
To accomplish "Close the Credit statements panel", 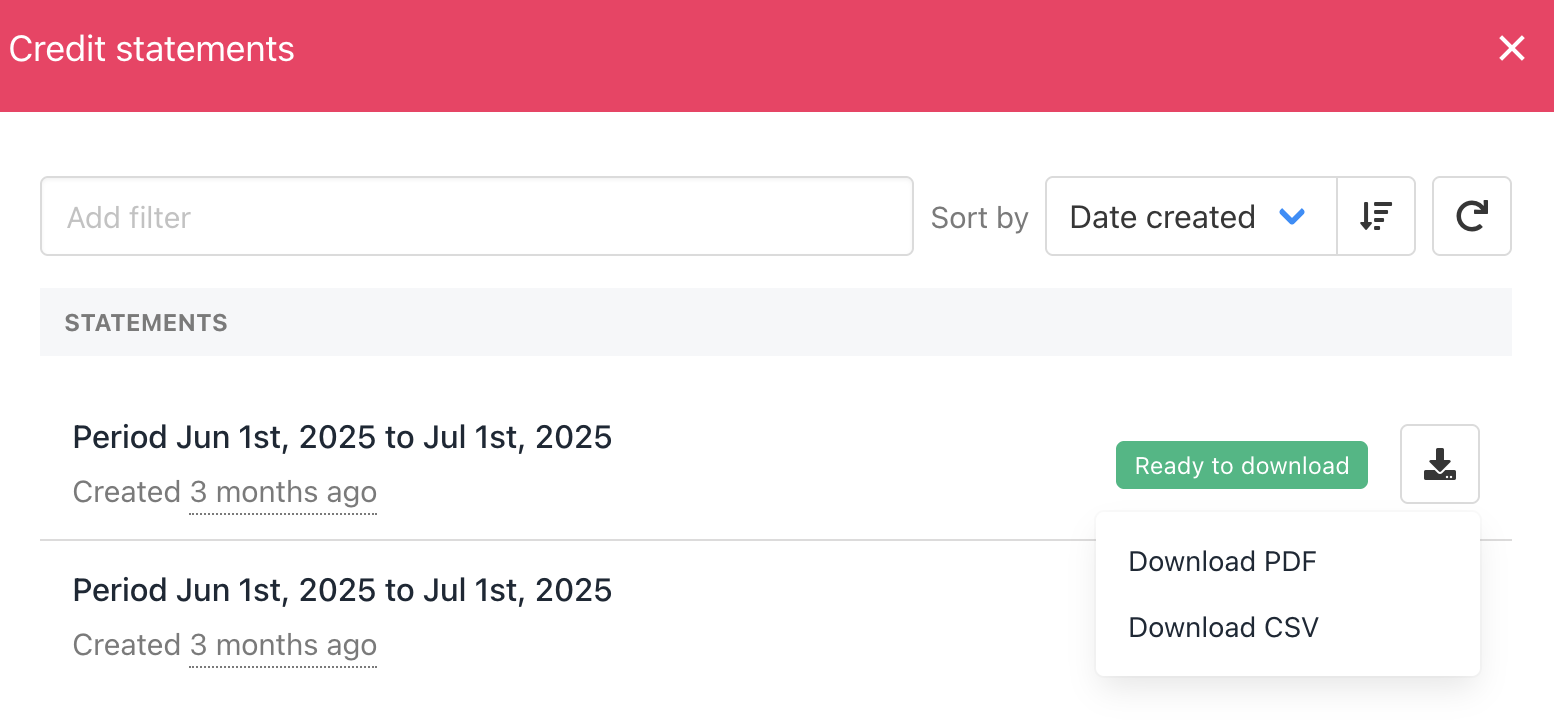I will tap(1511, 48).
